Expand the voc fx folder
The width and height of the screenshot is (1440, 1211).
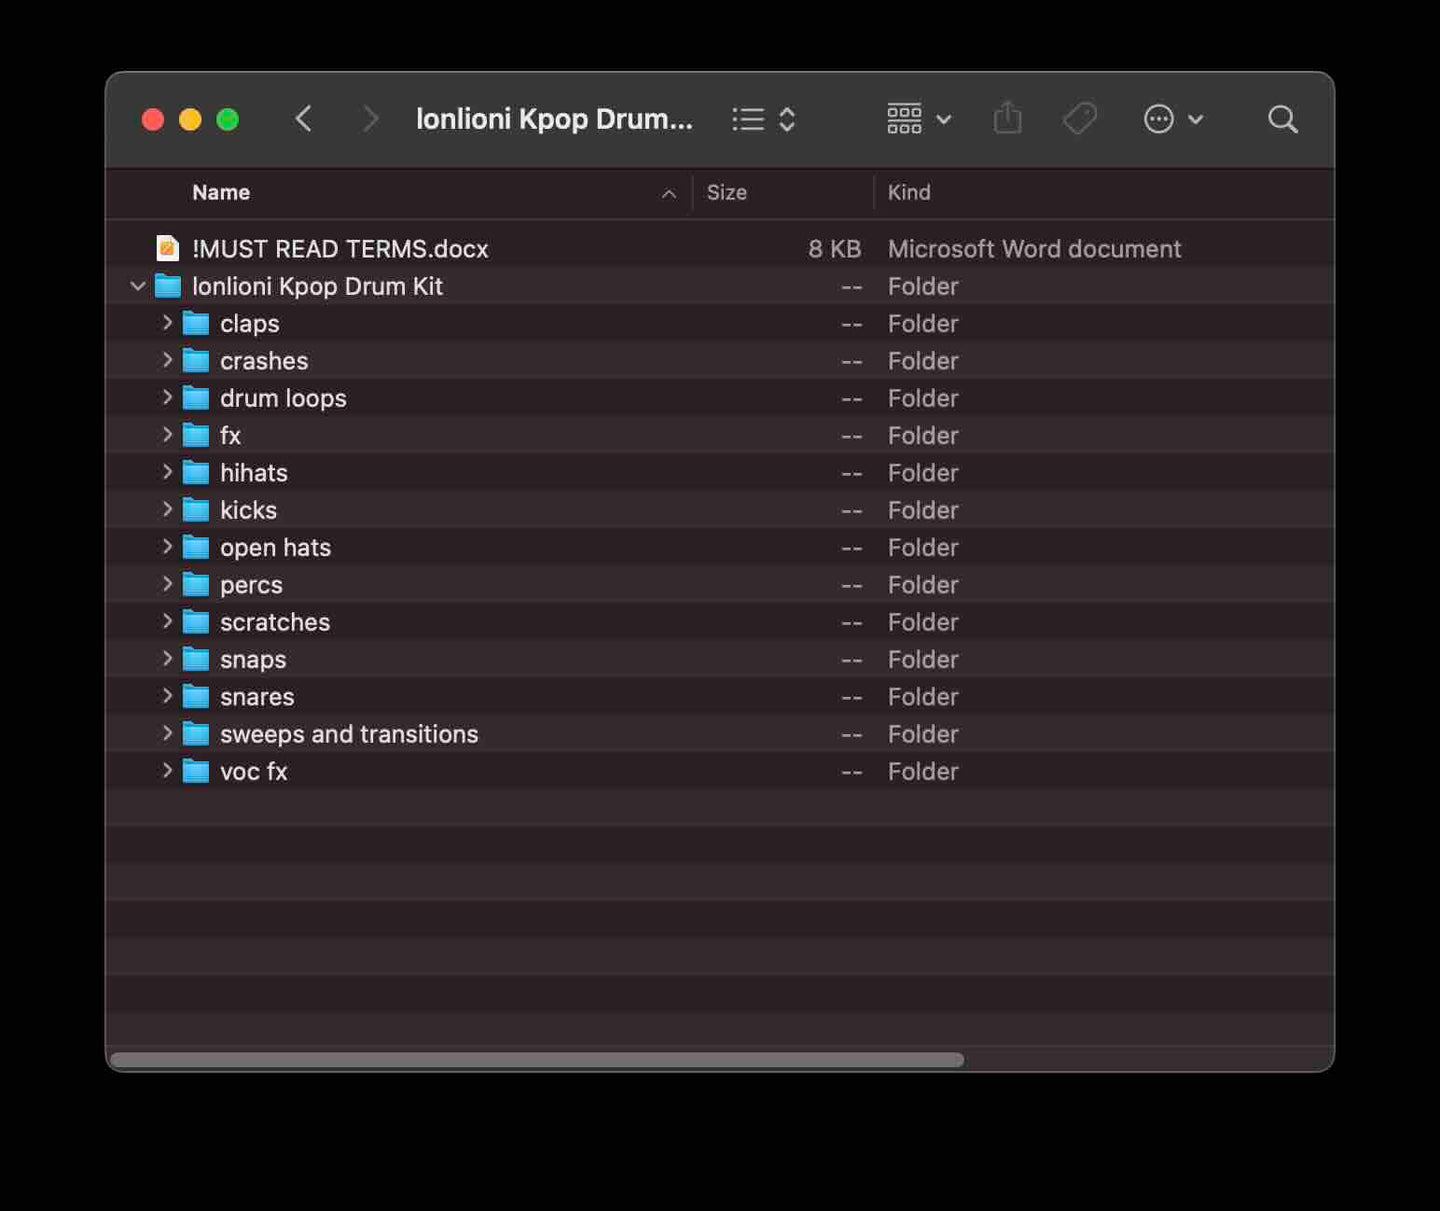pos(167,771)
